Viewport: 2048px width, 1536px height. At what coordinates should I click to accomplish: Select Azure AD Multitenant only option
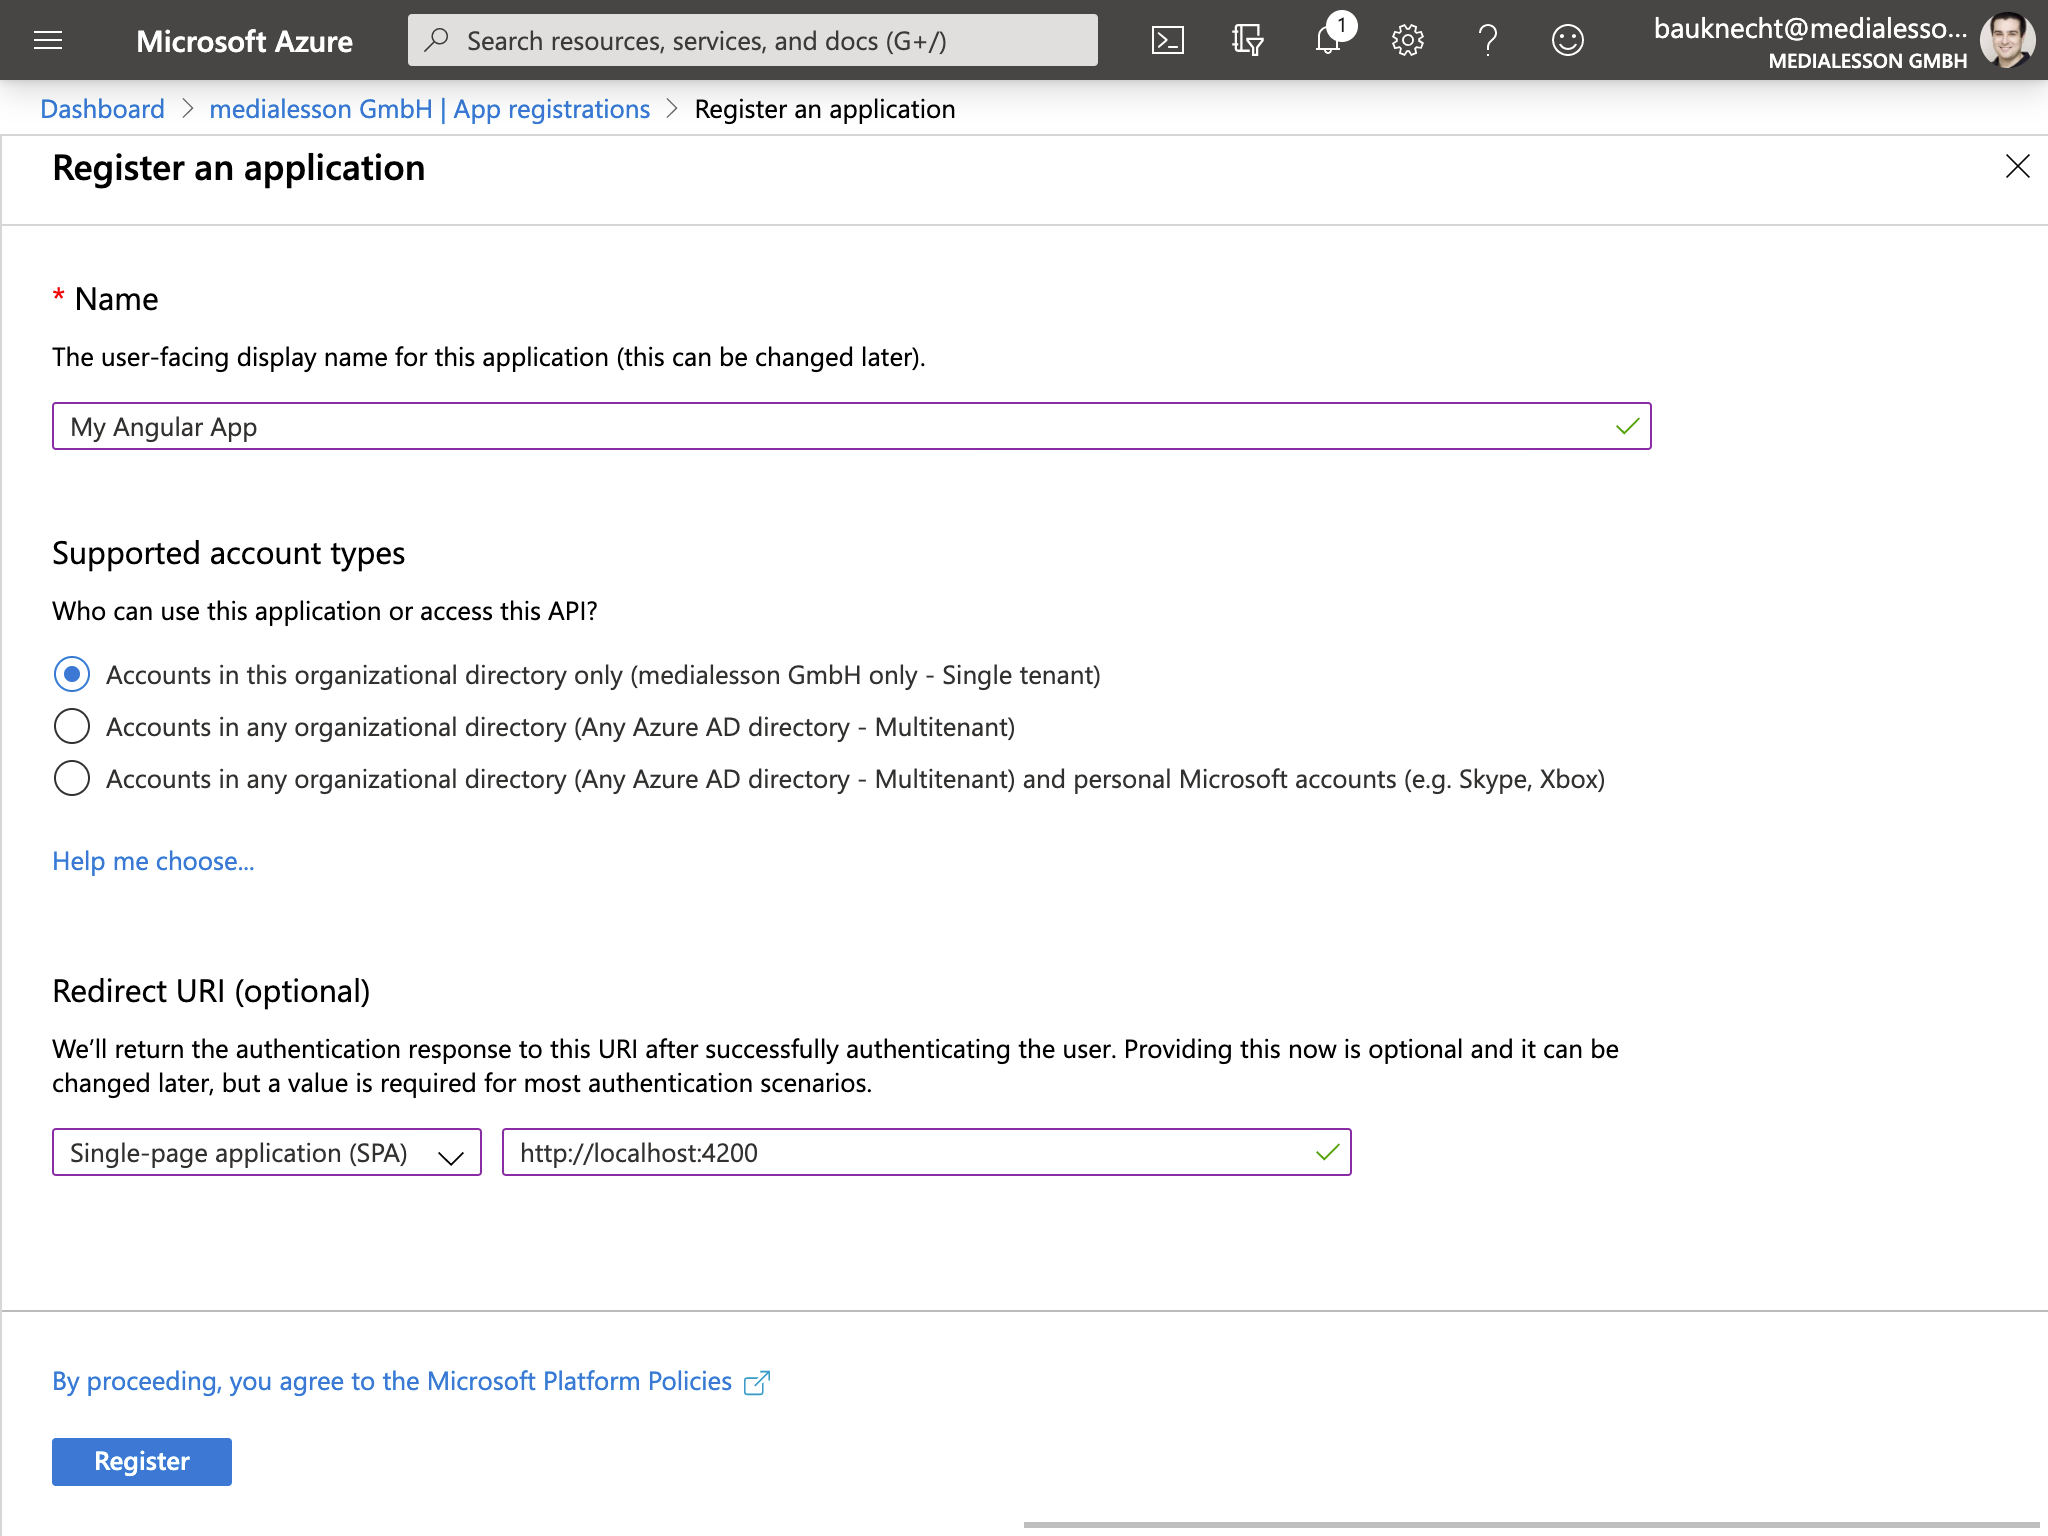pyautogui.click(x=72, y=727)
